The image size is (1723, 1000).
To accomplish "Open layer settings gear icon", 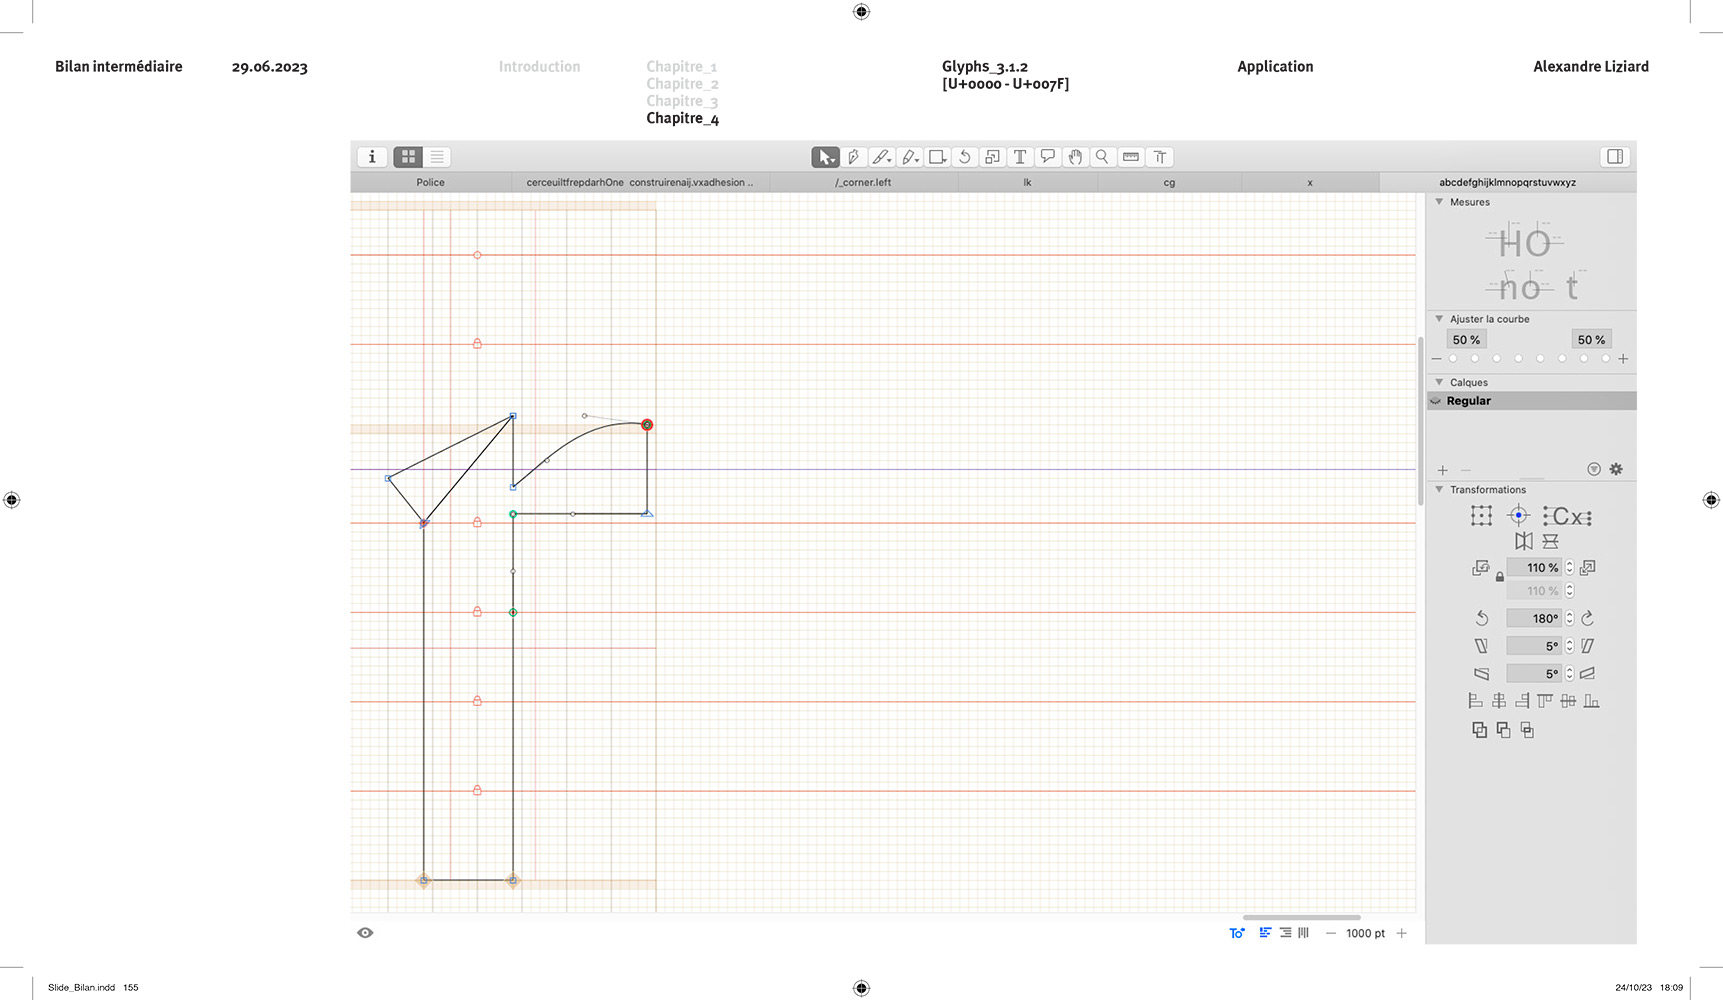I will (1616, 469).
